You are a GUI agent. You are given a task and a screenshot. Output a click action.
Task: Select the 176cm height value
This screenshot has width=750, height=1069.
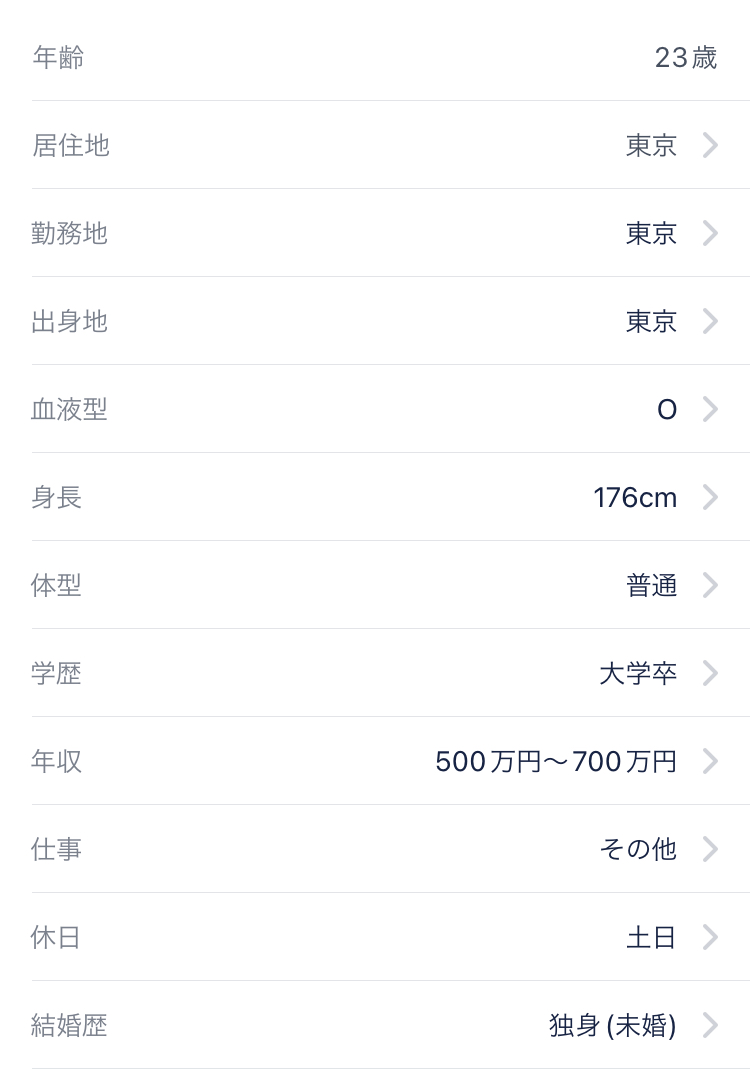[x=635, y=498]
